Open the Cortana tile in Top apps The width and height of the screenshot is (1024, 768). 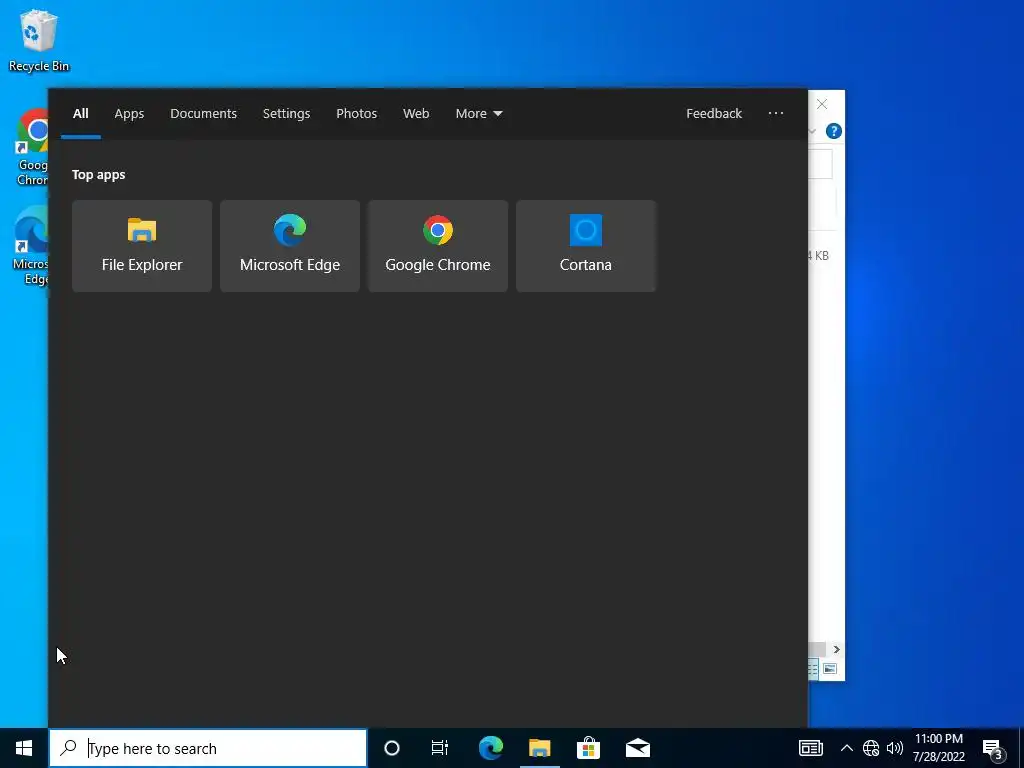point(586,246)
